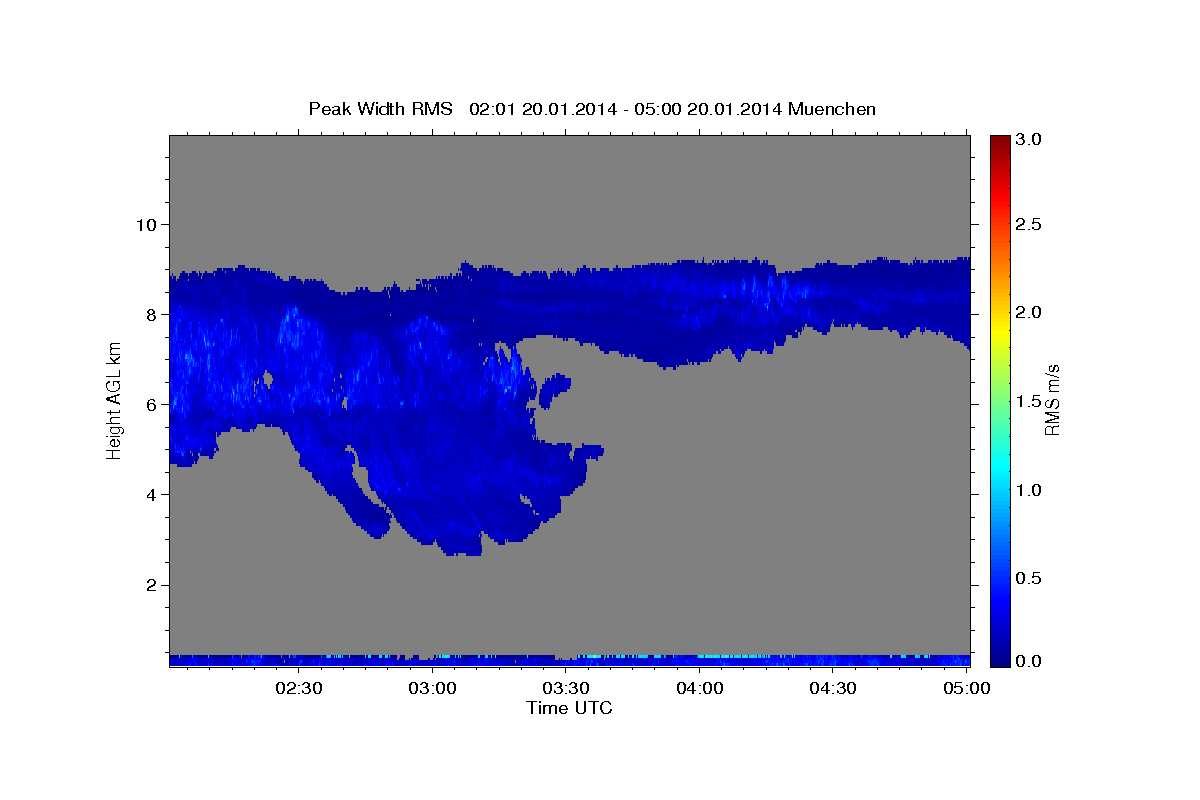
Task: Select the 04:00 time axis label
Action: [x=700, y=688]
